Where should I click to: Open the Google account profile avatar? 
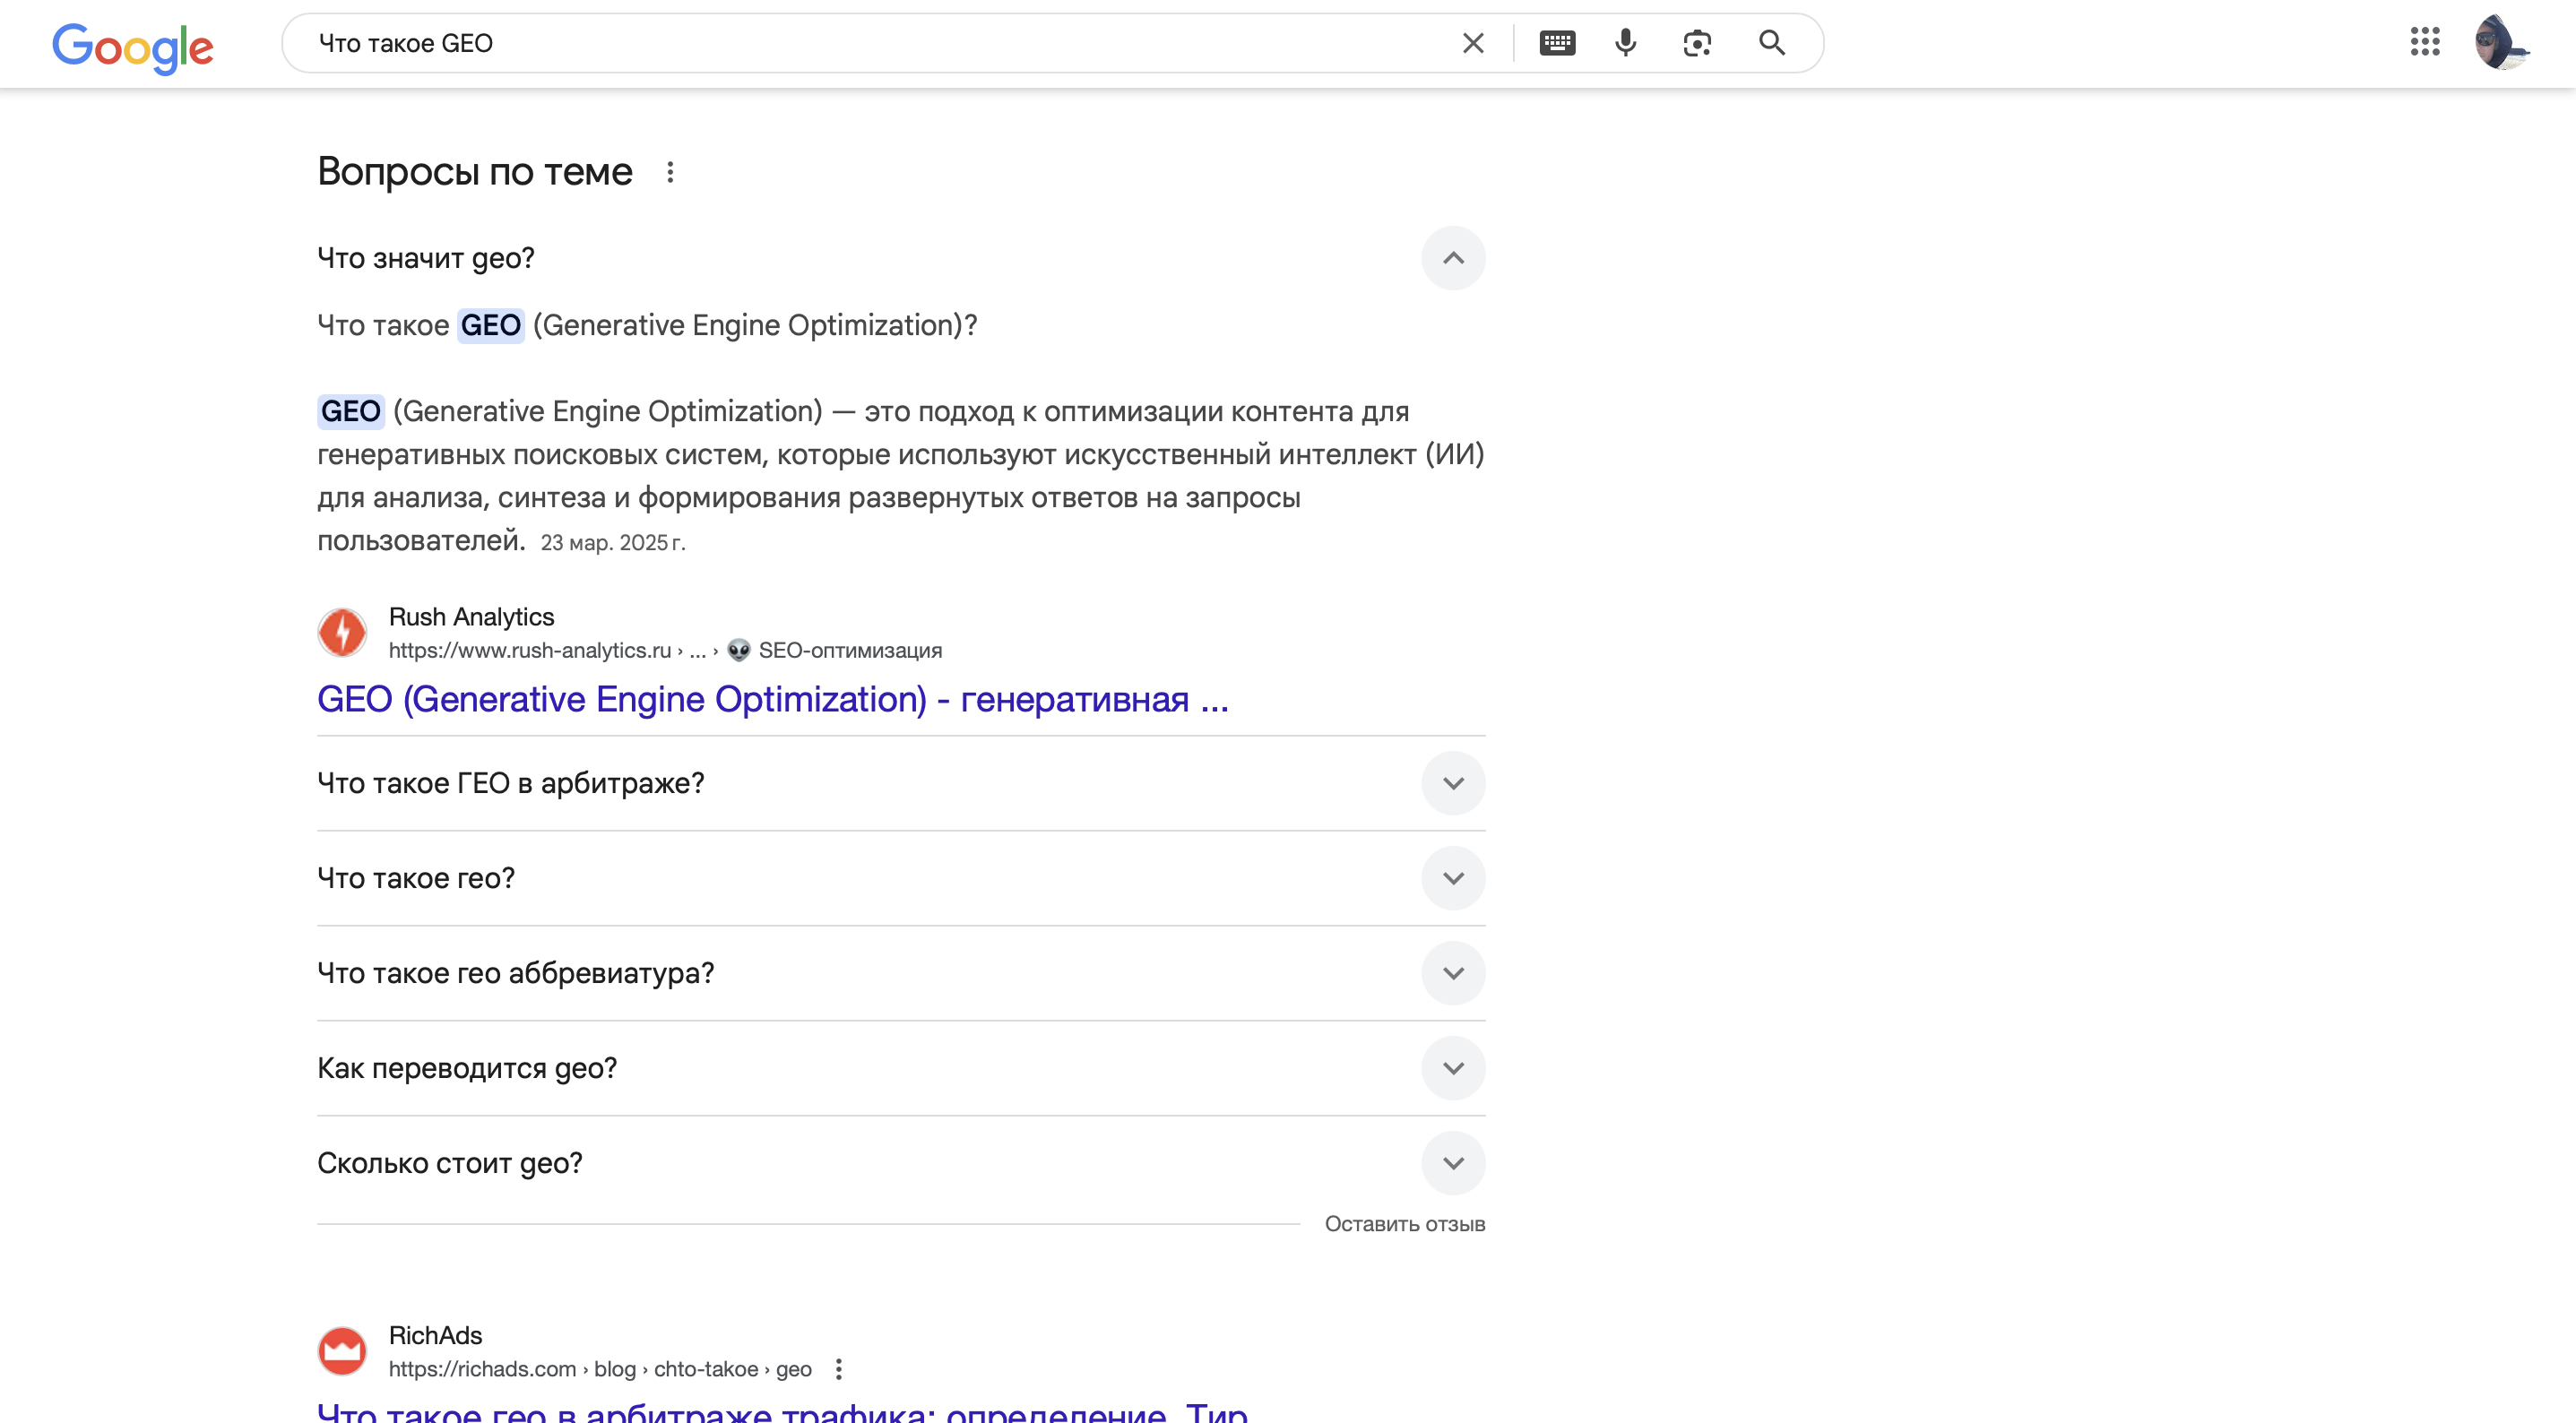point(2499,43)
